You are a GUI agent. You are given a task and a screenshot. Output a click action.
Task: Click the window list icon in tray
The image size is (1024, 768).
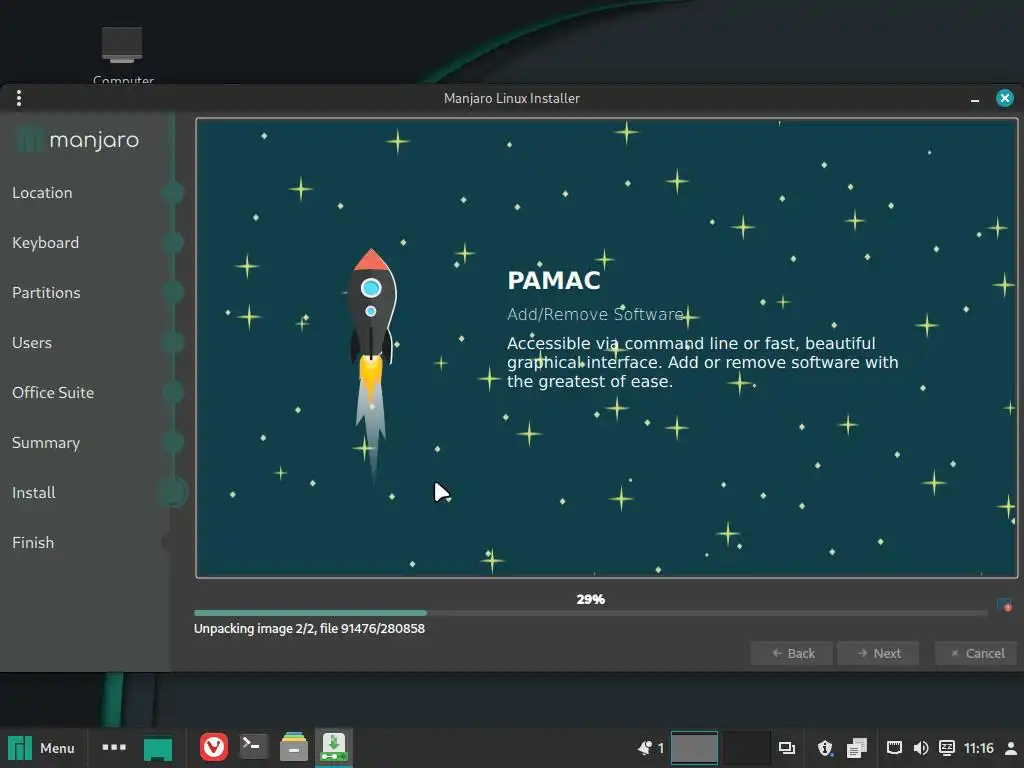[787, 748]
